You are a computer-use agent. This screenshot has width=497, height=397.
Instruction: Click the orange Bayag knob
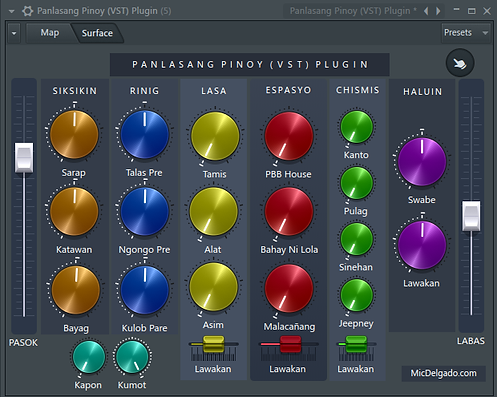pos(76,290)
